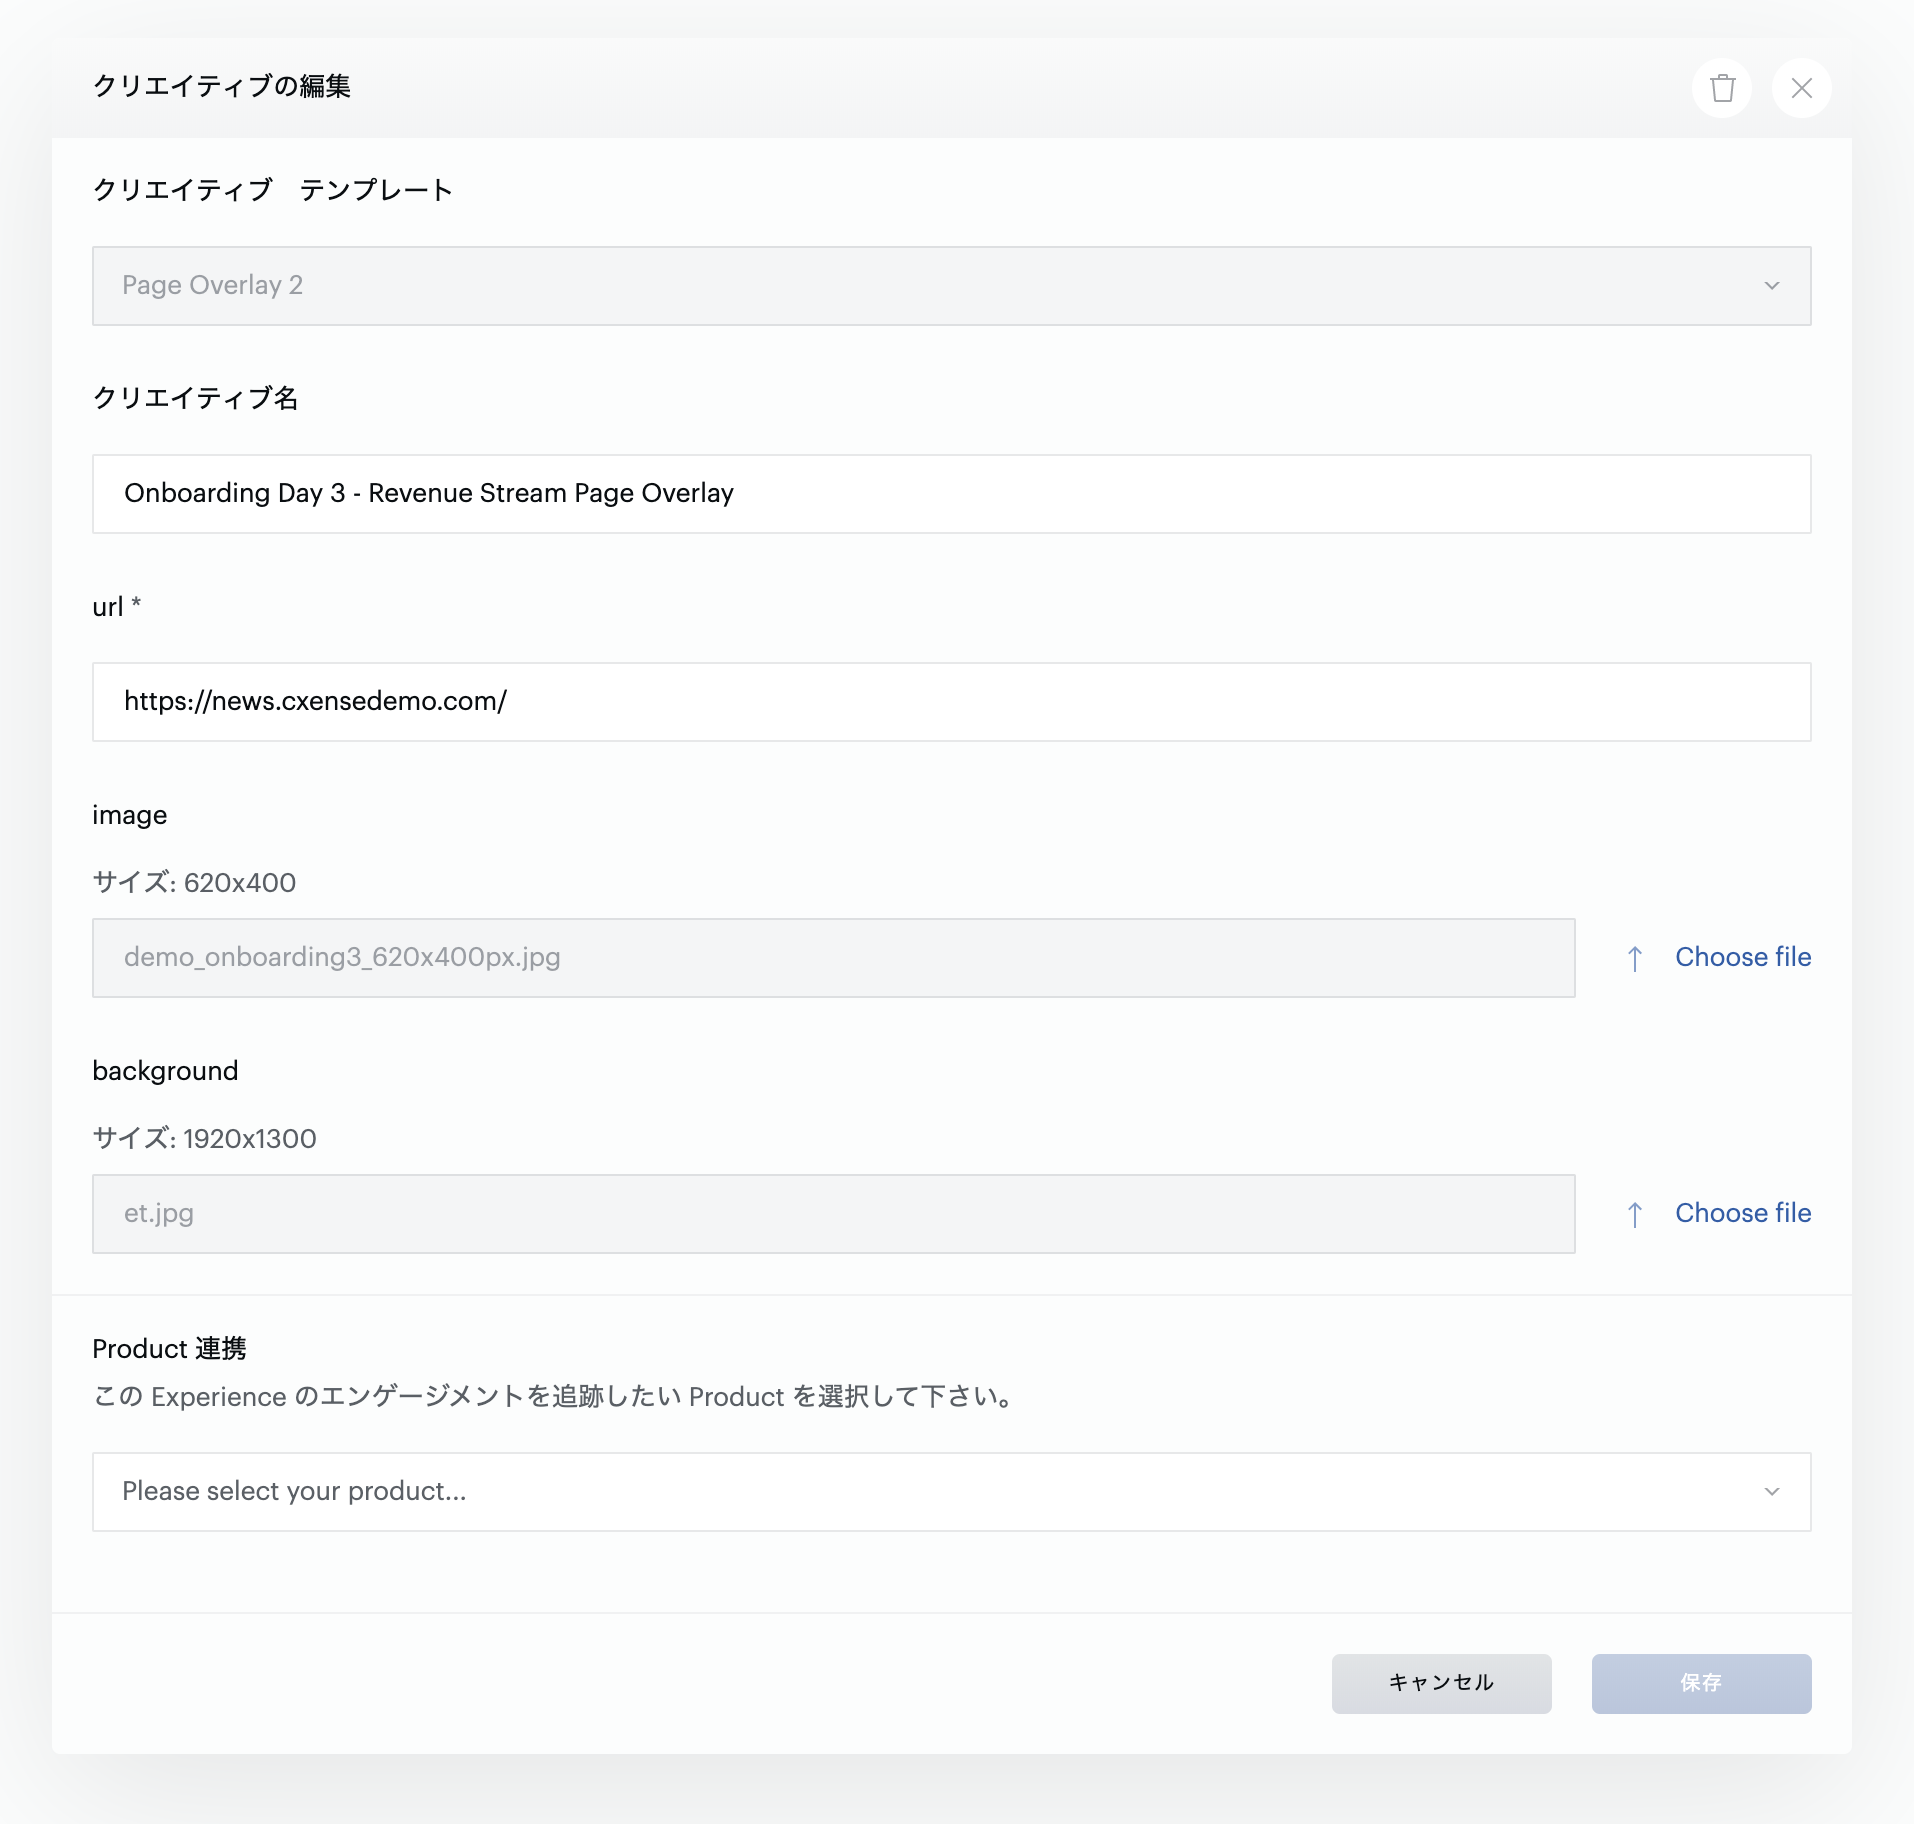Image resolution: width=1914 pixels, height=1824 pixels.
Task: Click the サイズ: 1920x1300 text
Action: coord(204,1139)
